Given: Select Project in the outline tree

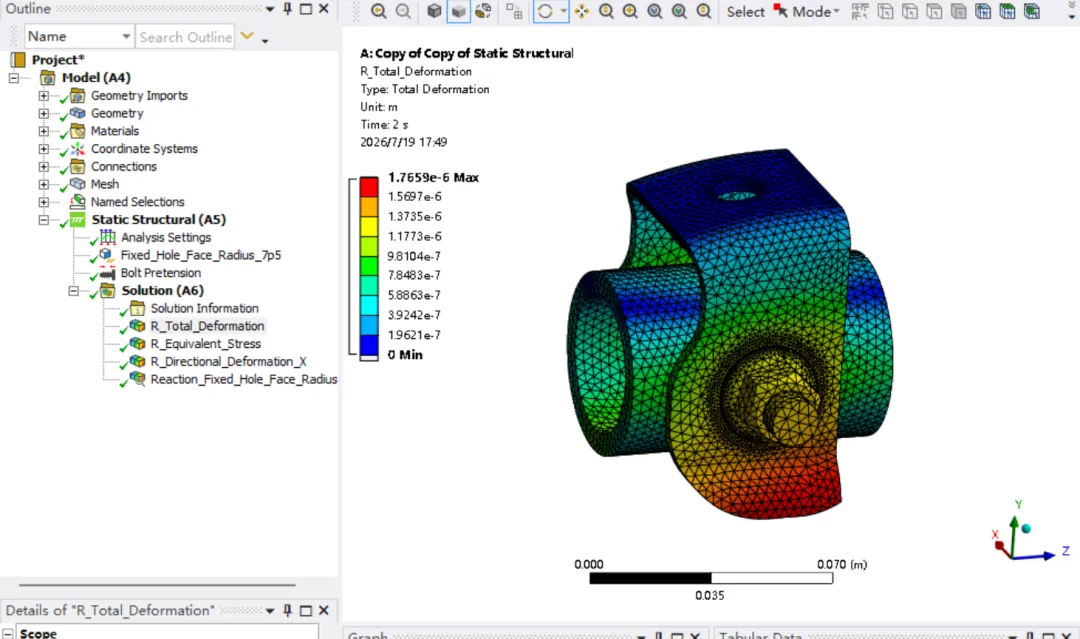Looking at the screenshot, I should [58, 60].
